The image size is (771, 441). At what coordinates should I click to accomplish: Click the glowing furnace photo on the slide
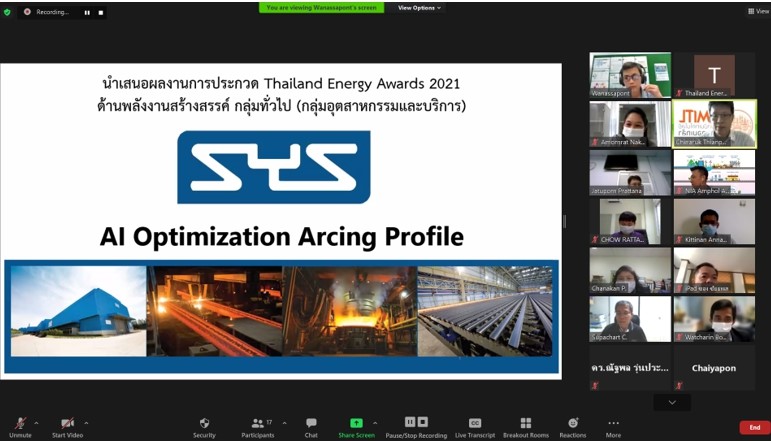pos(350,311)
